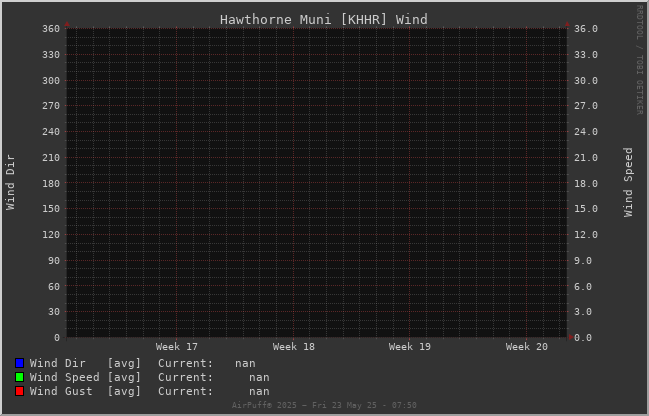
Task: Click the left axis value 180
Action: tap(51, 183)
